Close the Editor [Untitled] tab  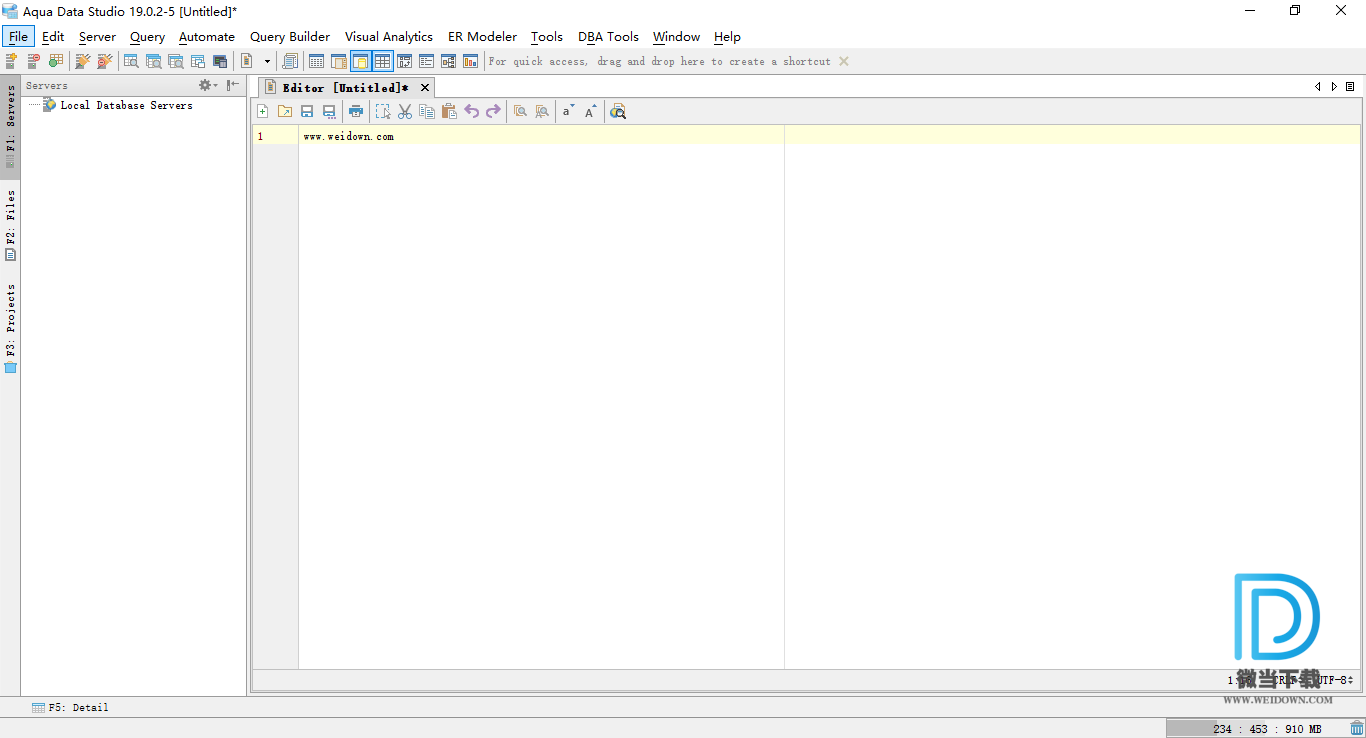point(425,87)
